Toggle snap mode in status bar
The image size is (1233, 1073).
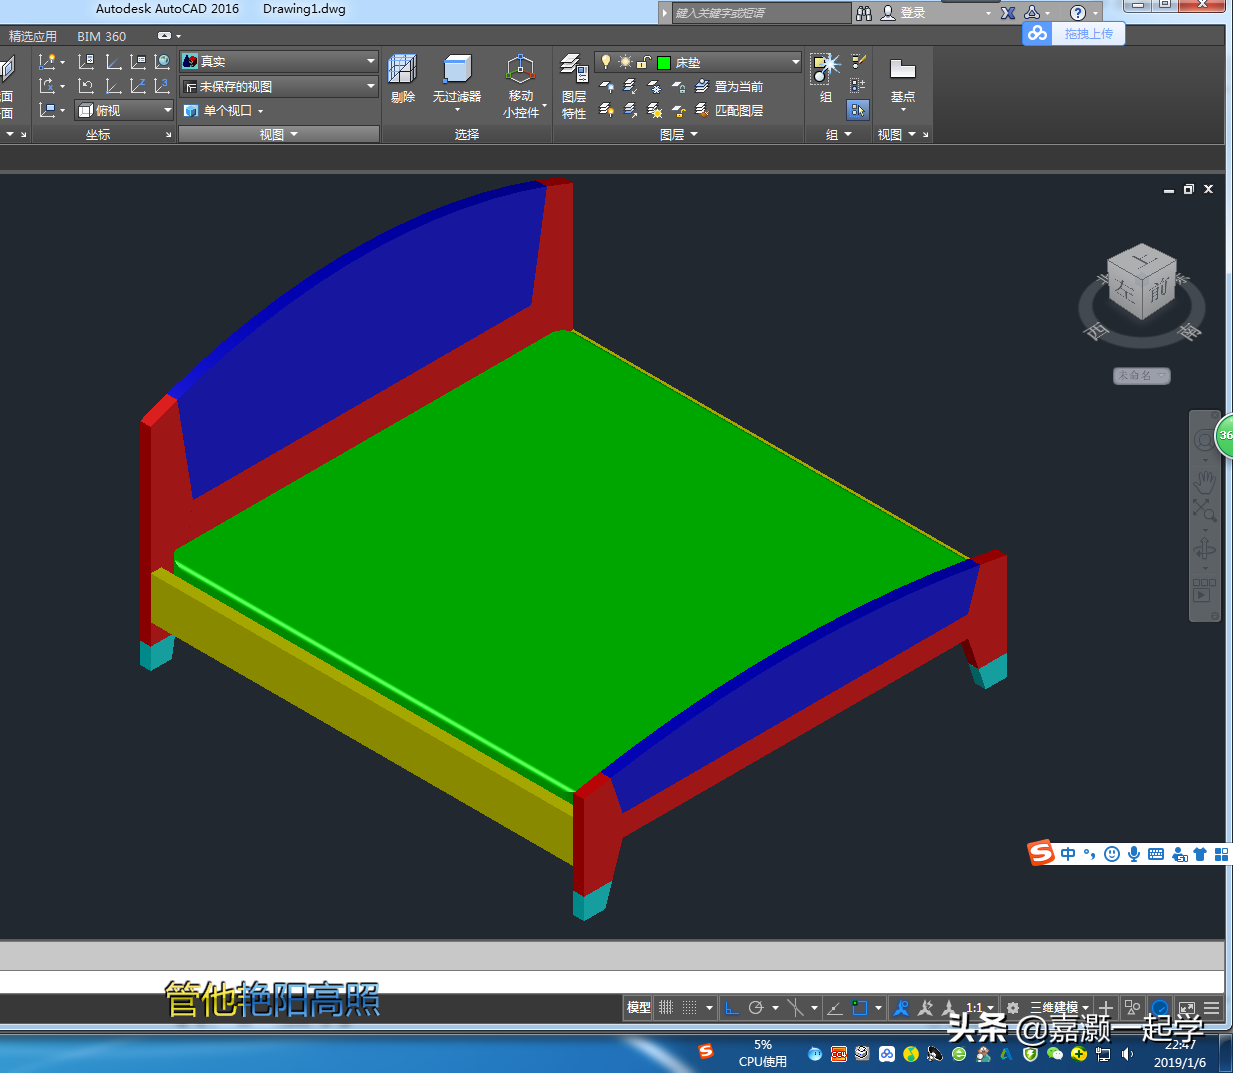pyautogui.click(x=689, y=1008)
